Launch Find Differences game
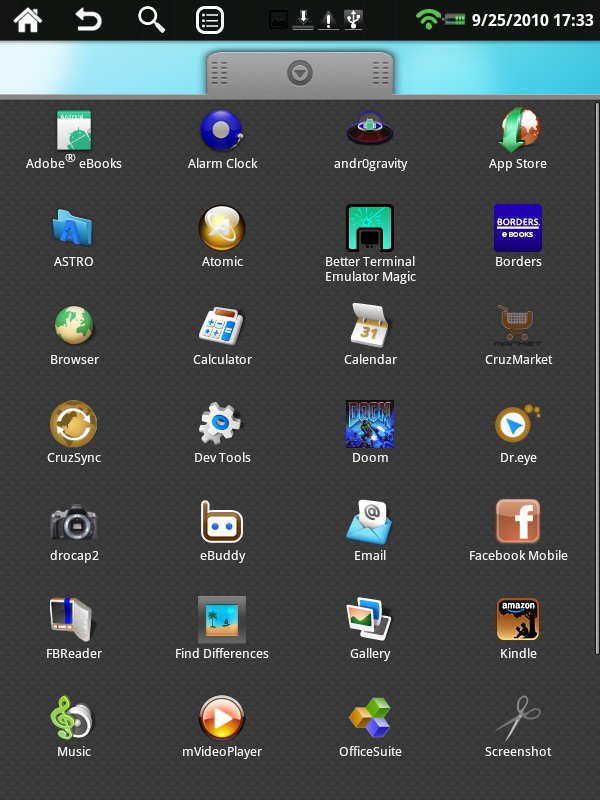The image size is (600, 800). 222,620
